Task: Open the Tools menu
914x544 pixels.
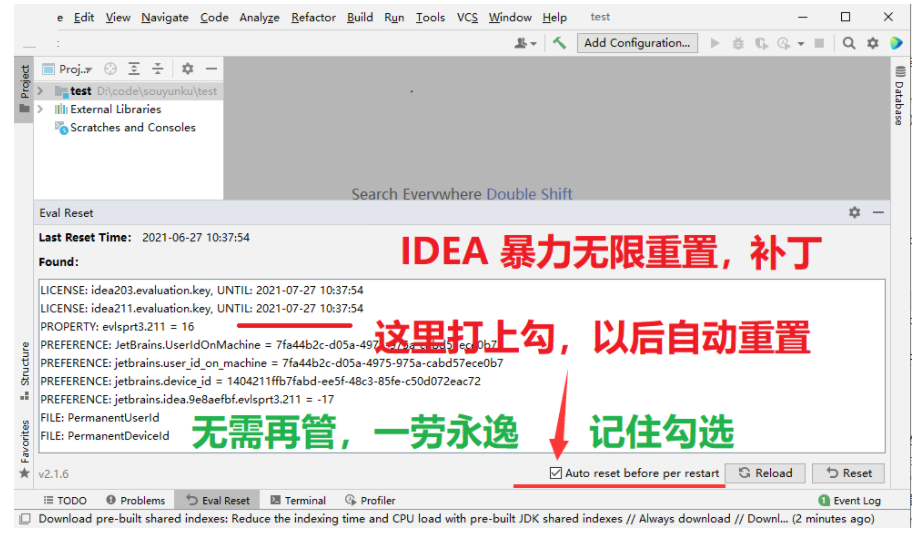Action: pos(430,17)
